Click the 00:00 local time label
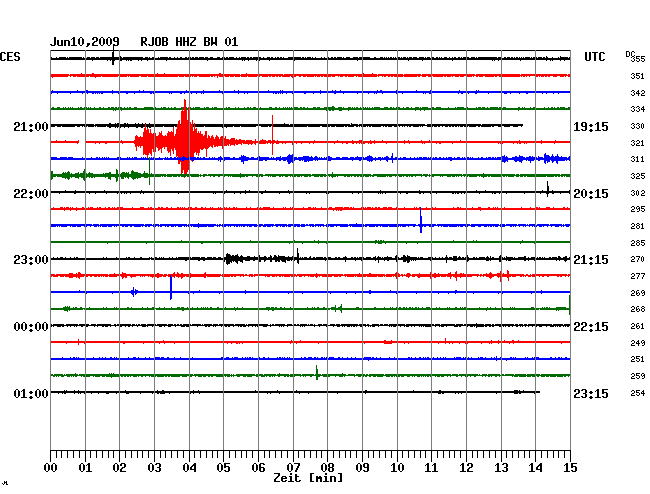This screenshot has width=650, height=494. pyautogui.click(x=31, y=327)
